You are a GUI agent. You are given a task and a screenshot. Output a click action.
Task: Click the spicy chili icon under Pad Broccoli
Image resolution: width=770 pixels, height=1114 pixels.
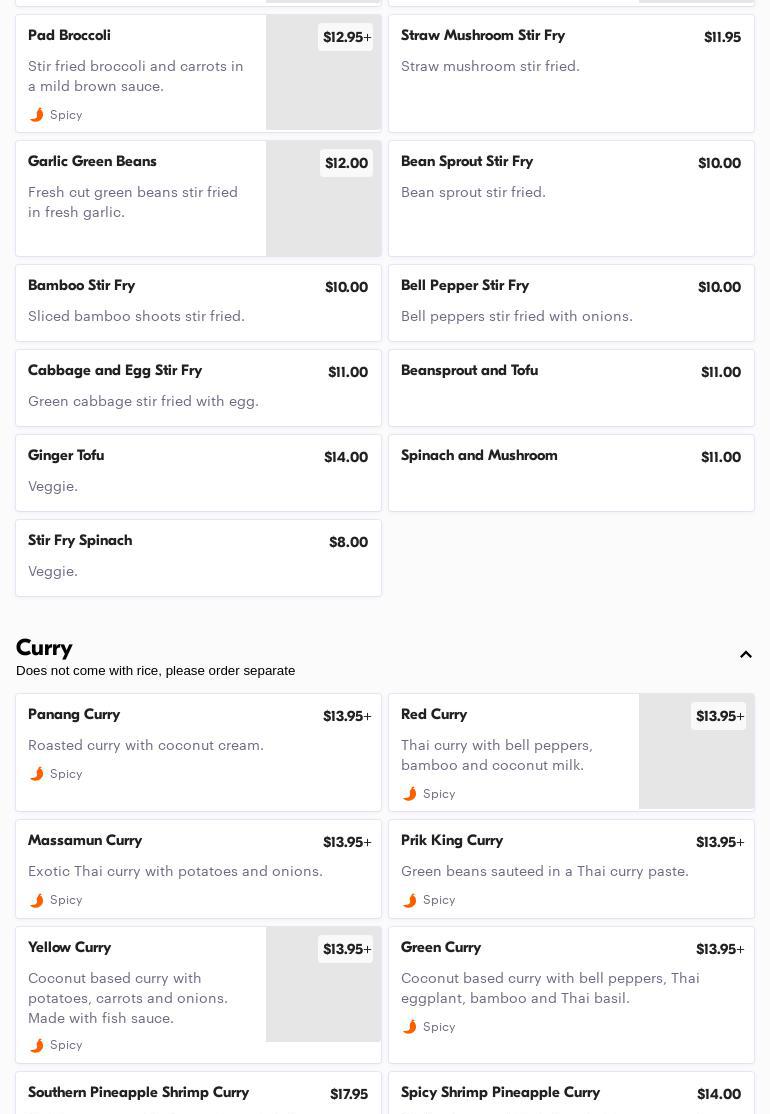point(37,114)
